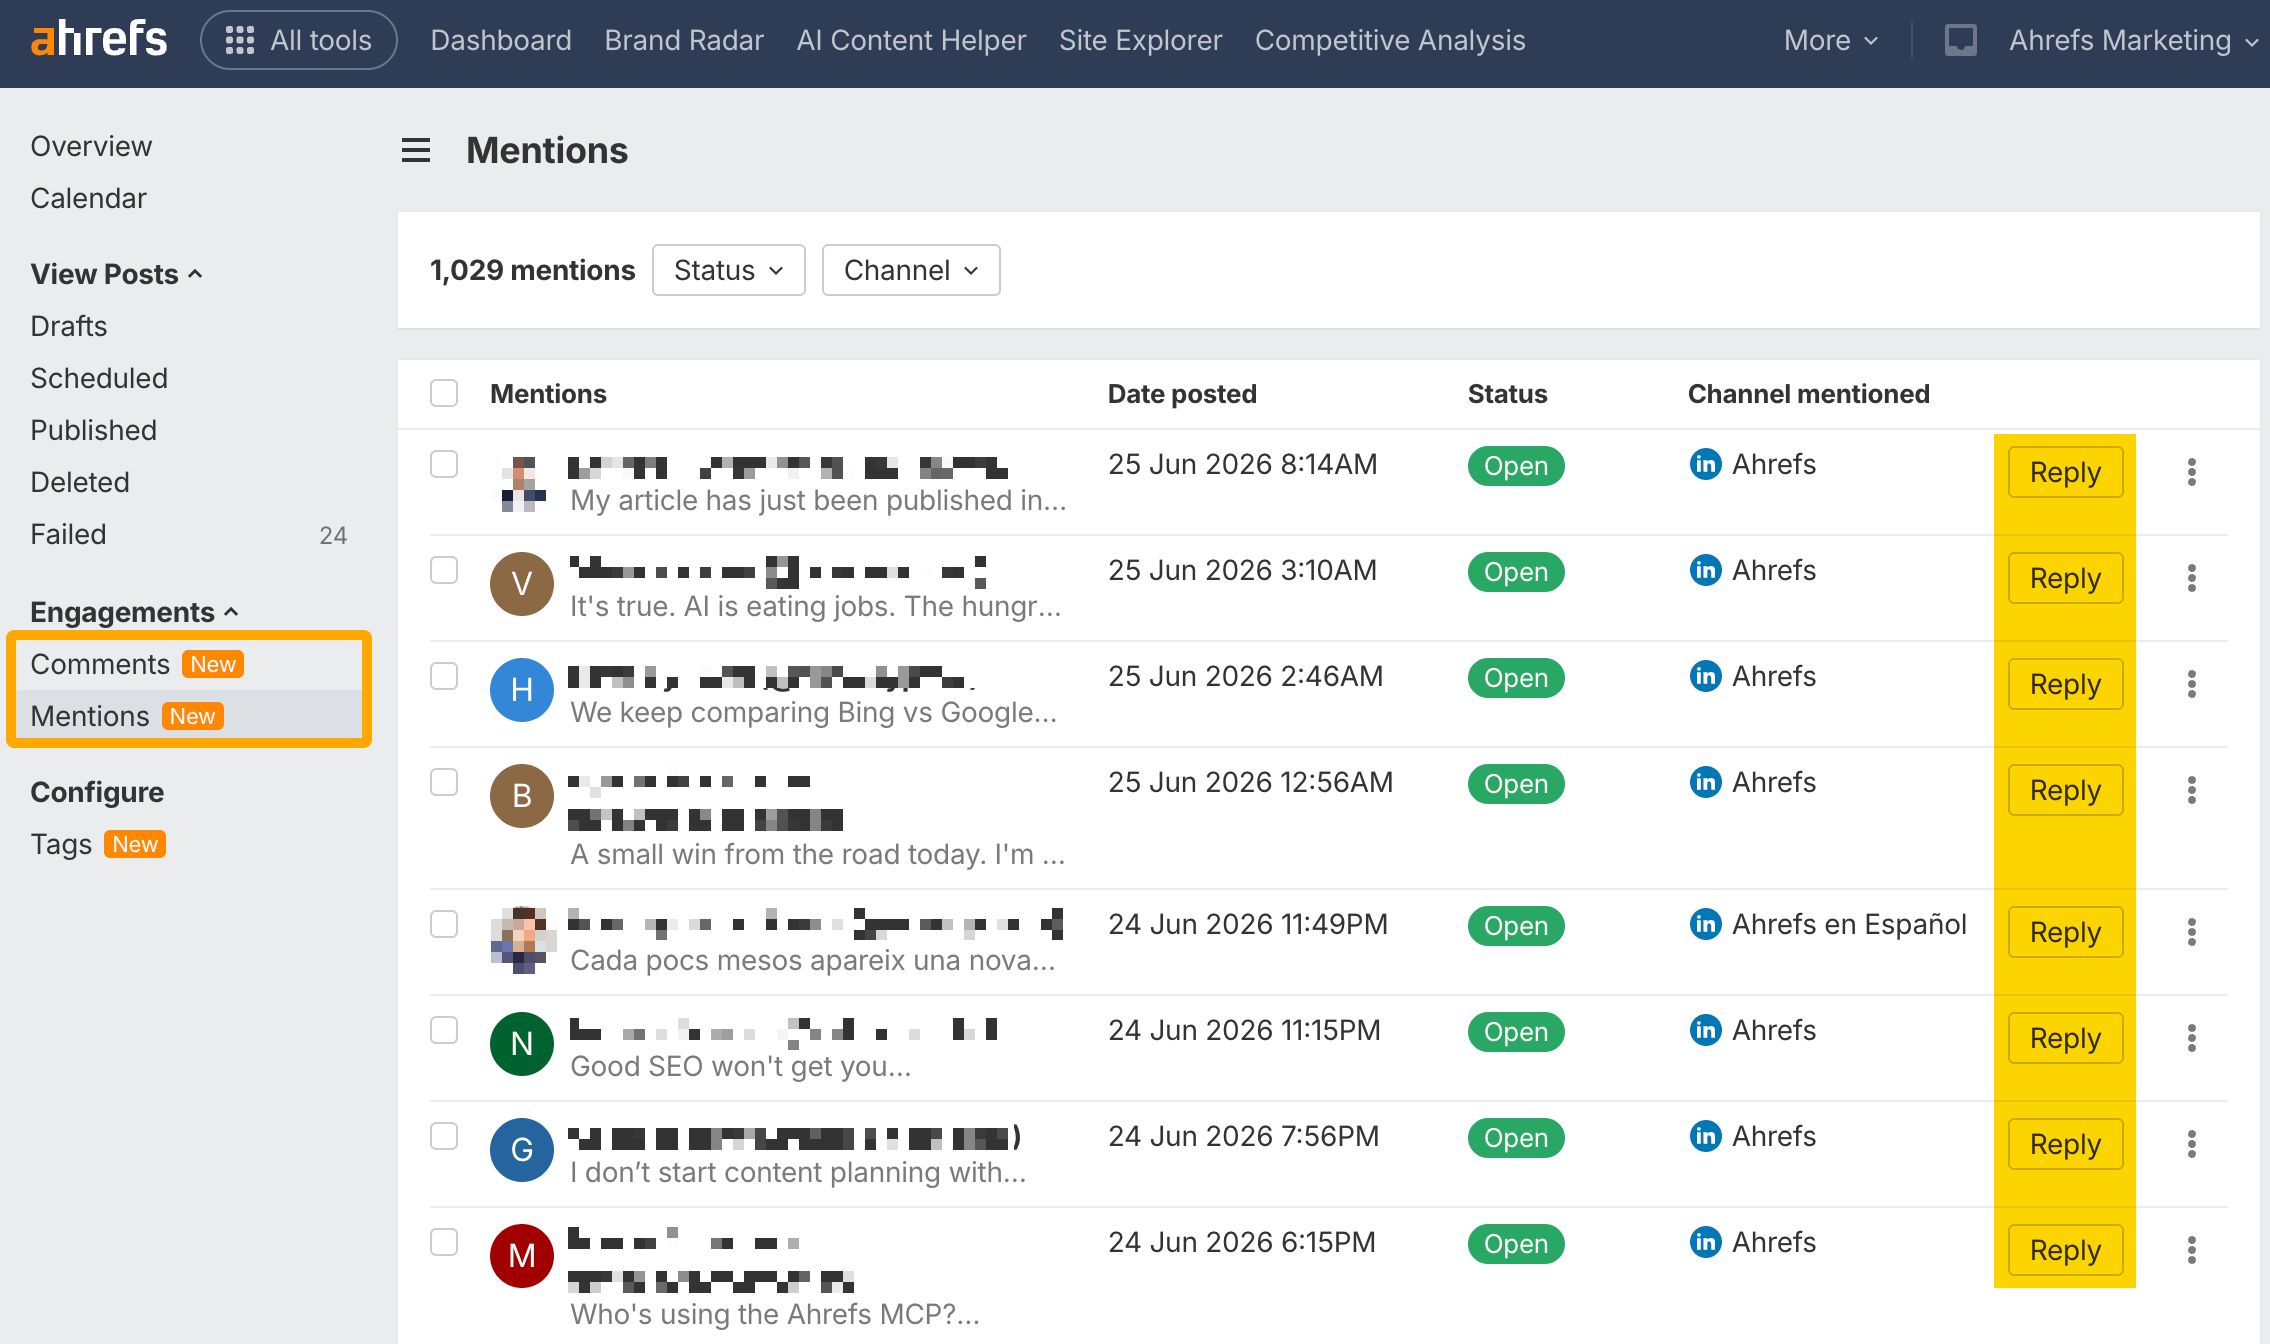Reply to the Ahrefs en Español mention
This screenshot has width=2270, height=1344.
(2065, 932)
